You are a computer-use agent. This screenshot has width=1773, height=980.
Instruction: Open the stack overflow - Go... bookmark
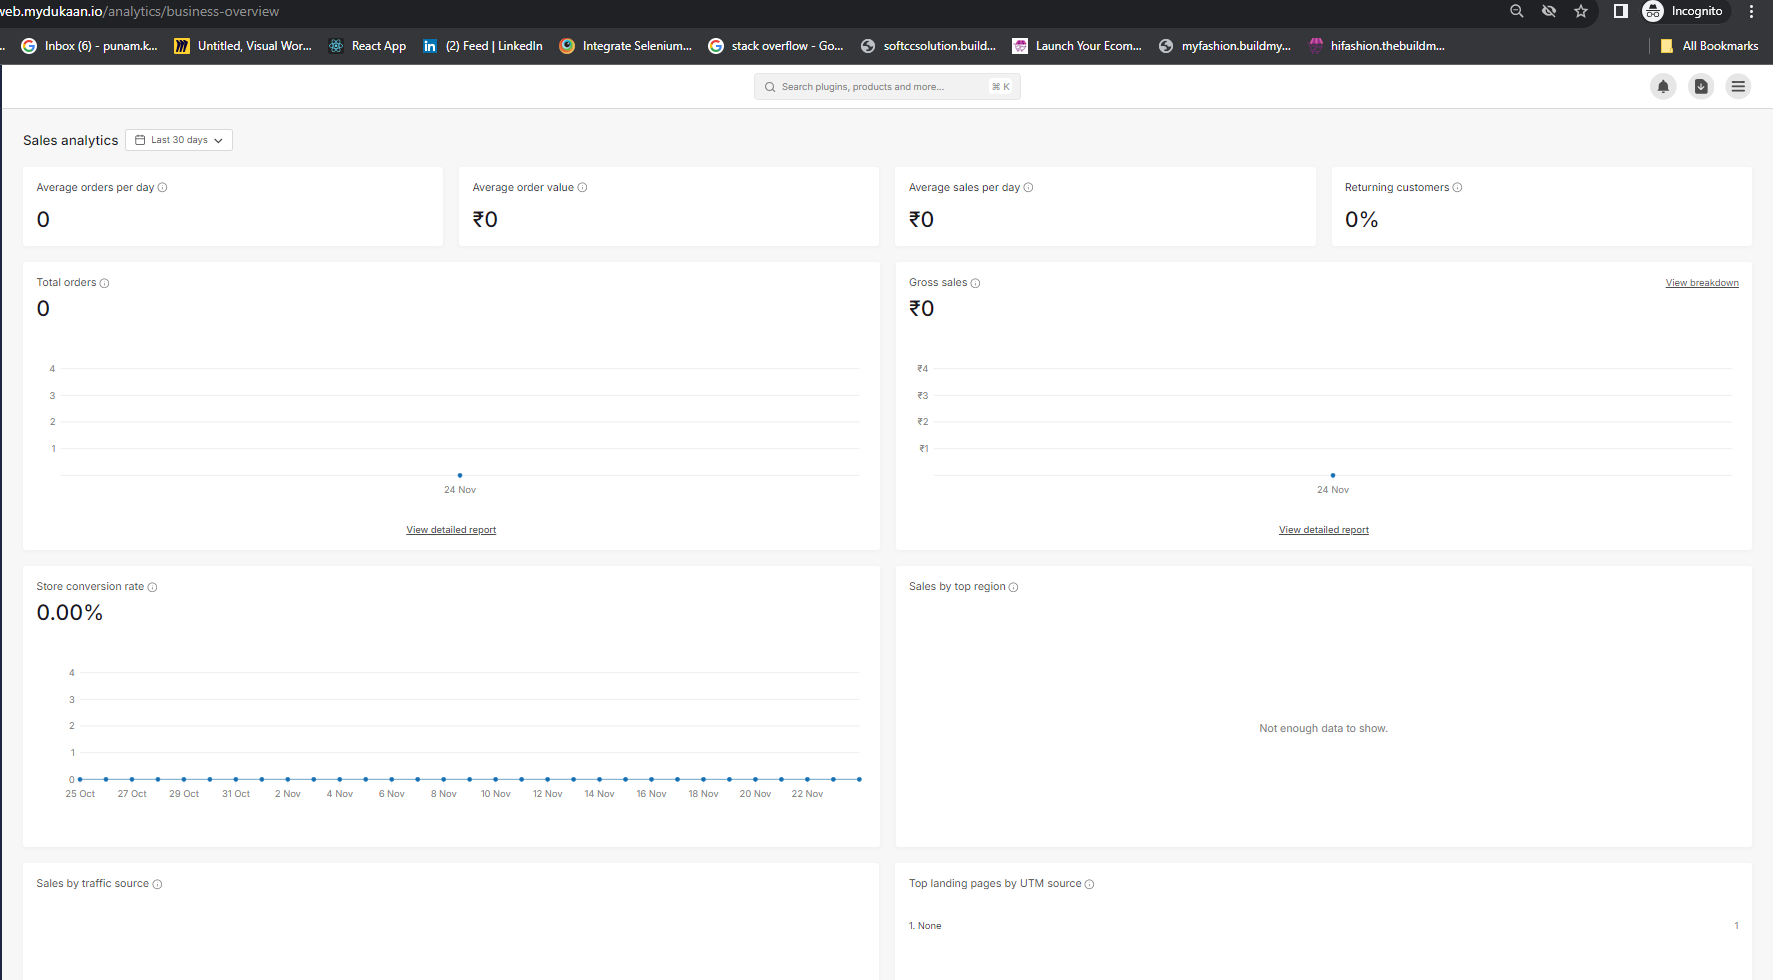coord(776,46)
